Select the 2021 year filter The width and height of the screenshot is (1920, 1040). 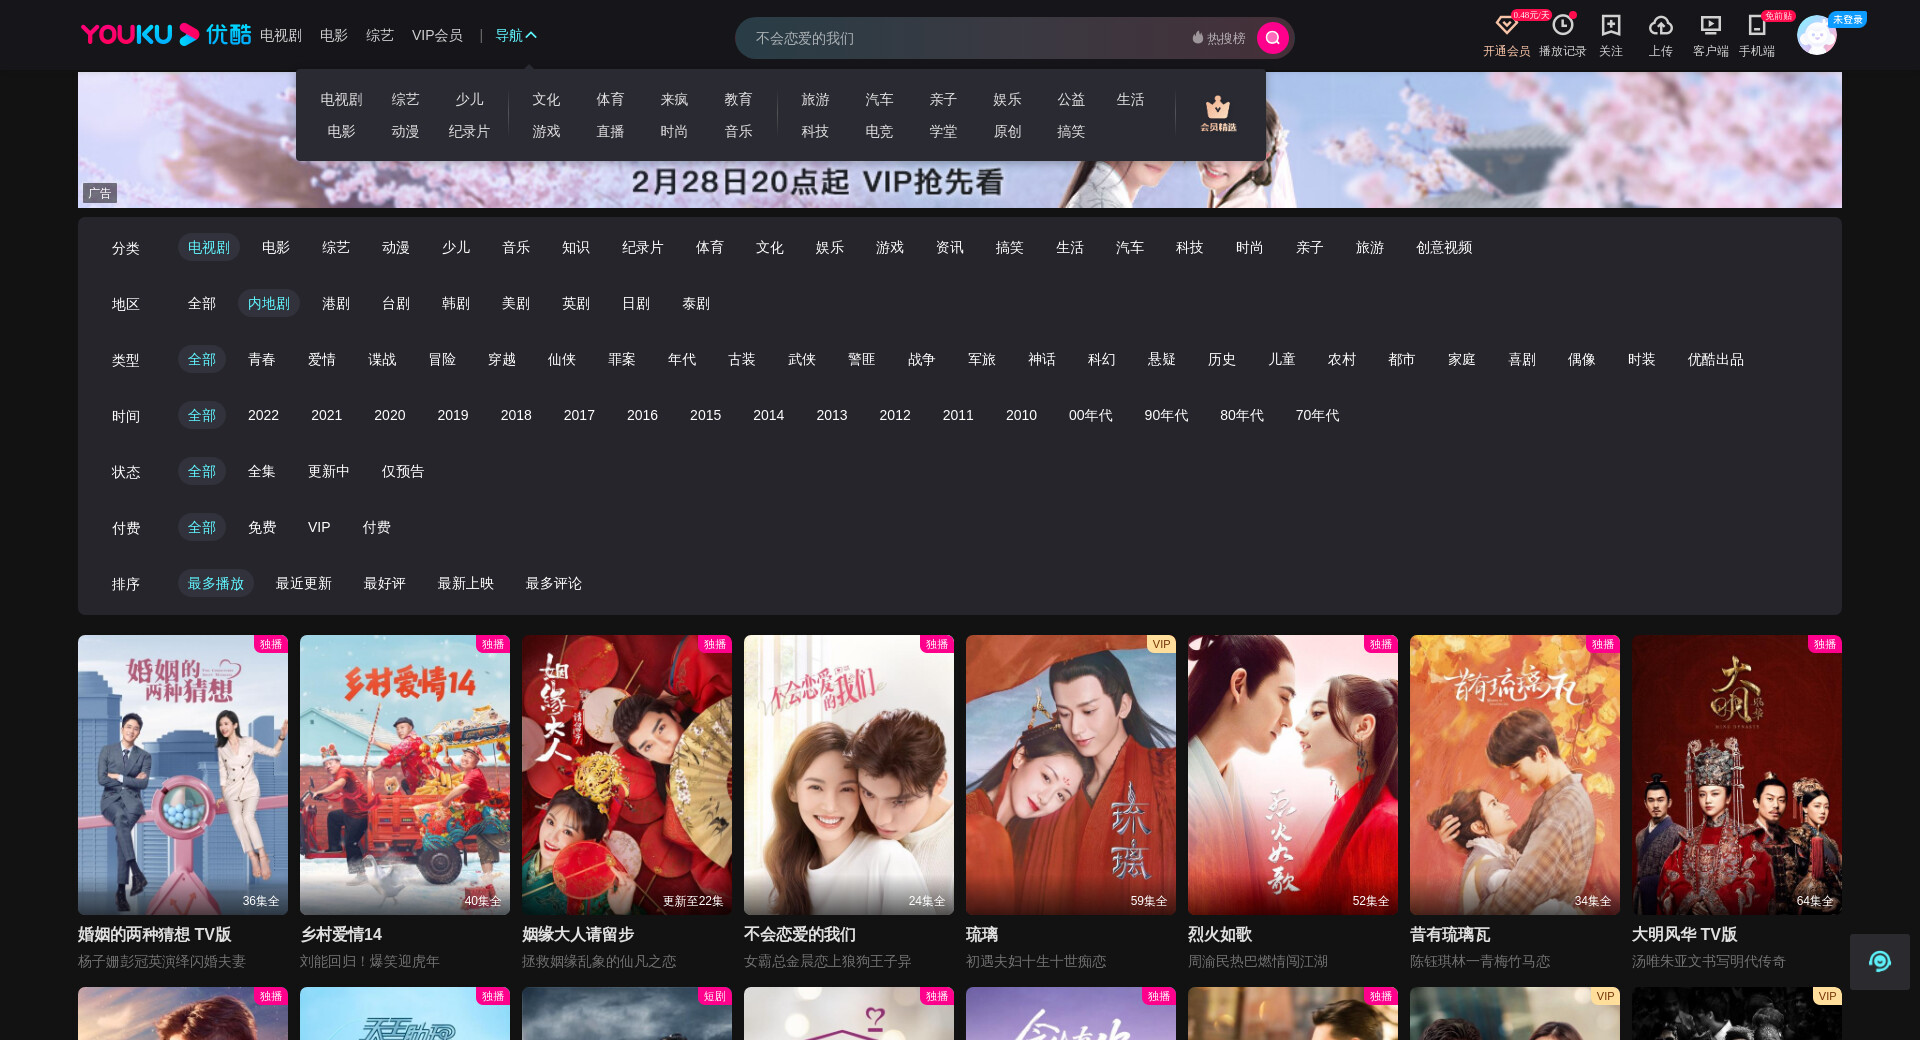[x=326, y=415]
